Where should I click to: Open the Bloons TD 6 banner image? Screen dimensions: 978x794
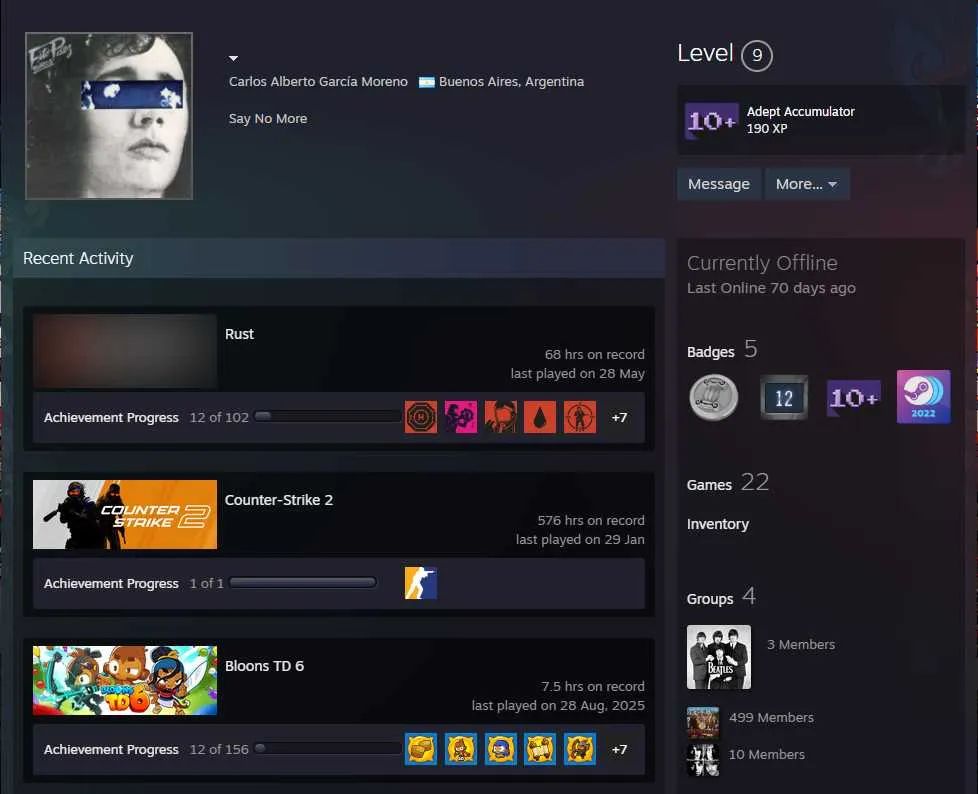point(125,680)
